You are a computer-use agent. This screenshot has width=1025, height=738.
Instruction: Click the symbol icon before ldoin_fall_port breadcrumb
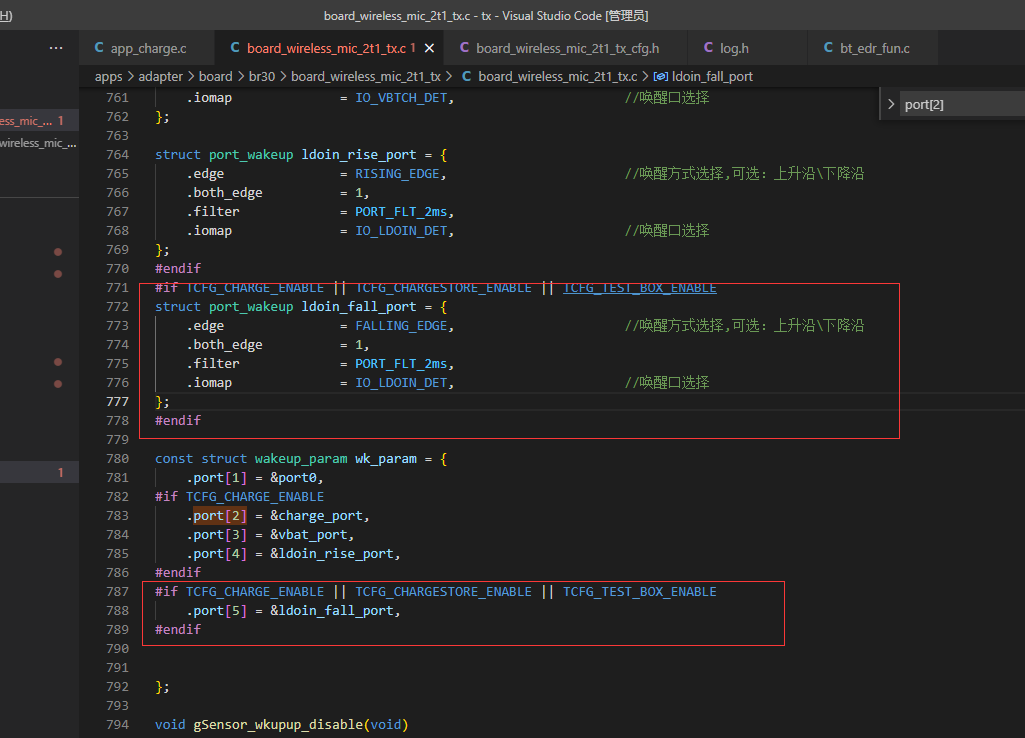661,76
